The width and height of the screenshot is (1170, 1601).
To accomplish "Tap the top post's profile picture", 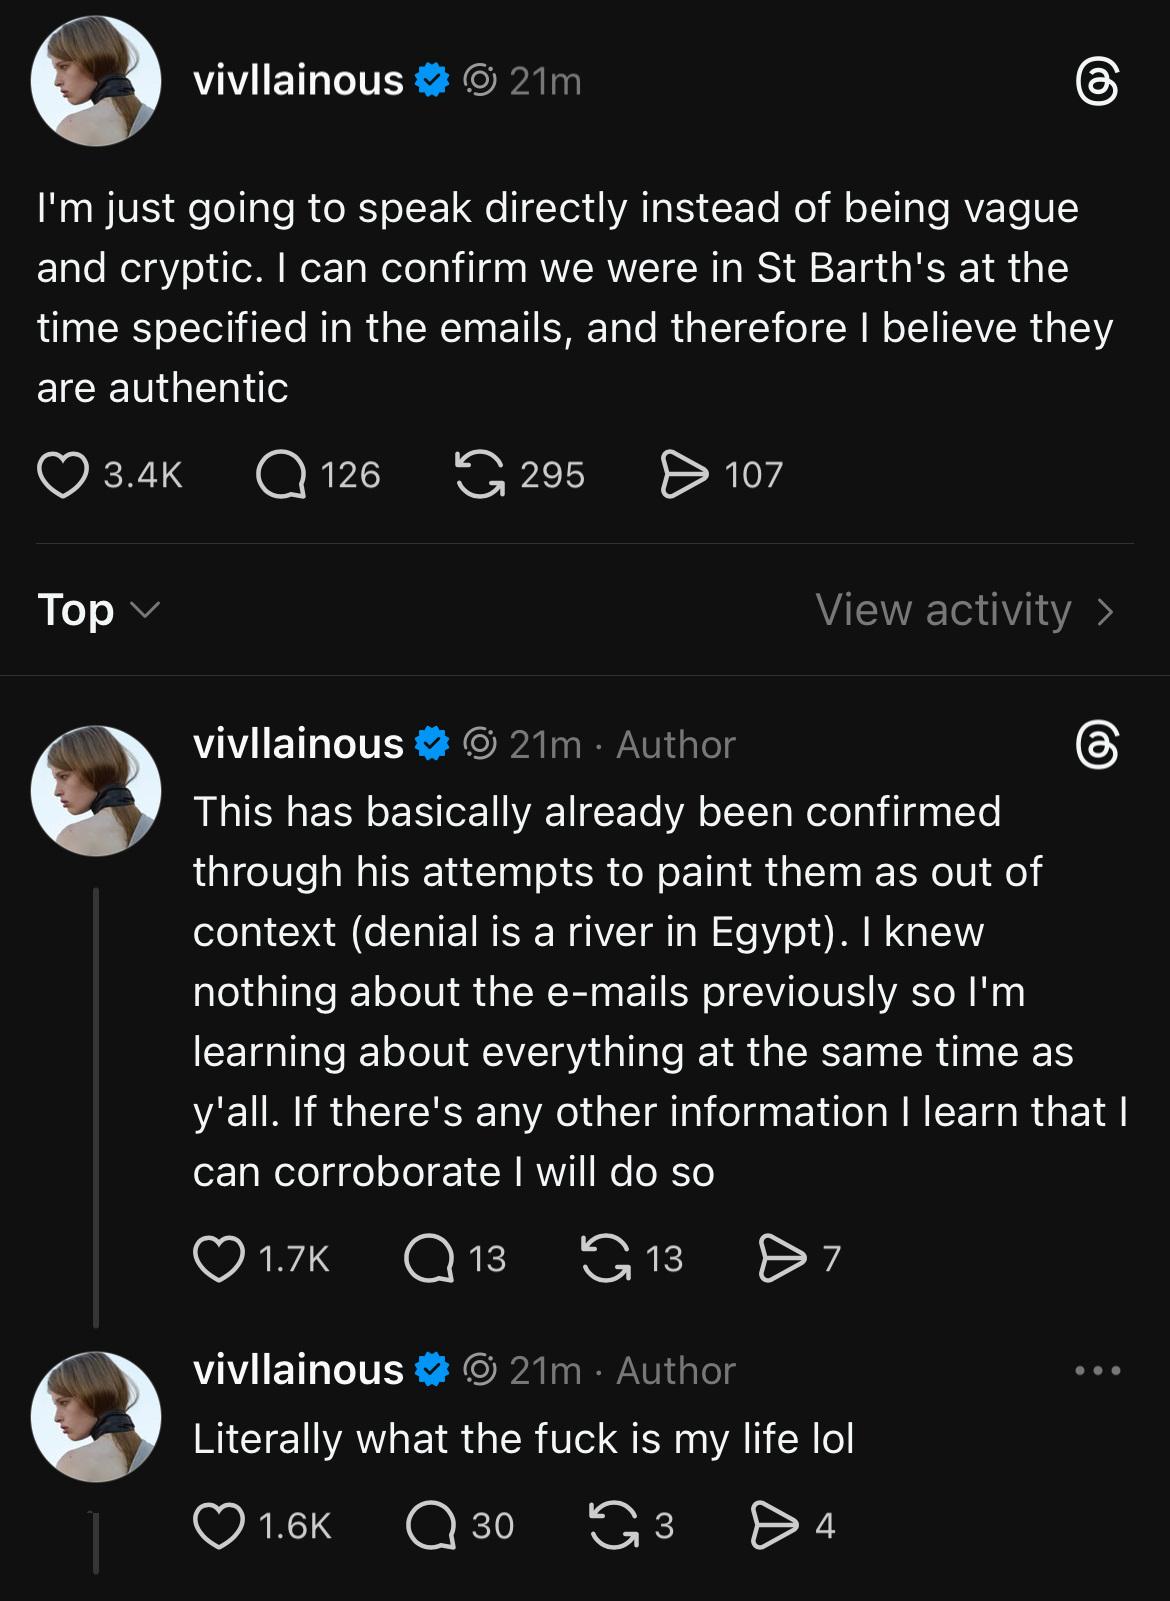I will tap(96, 82).
